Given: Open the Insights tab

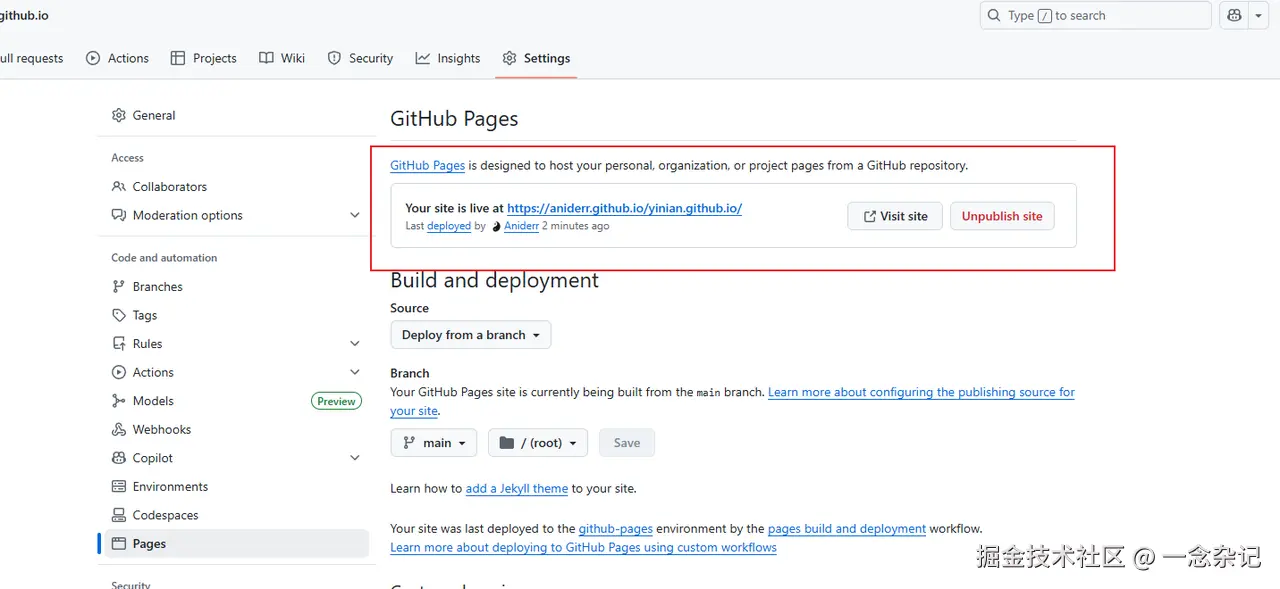Looking at the screenshot, I should [448, 58].
